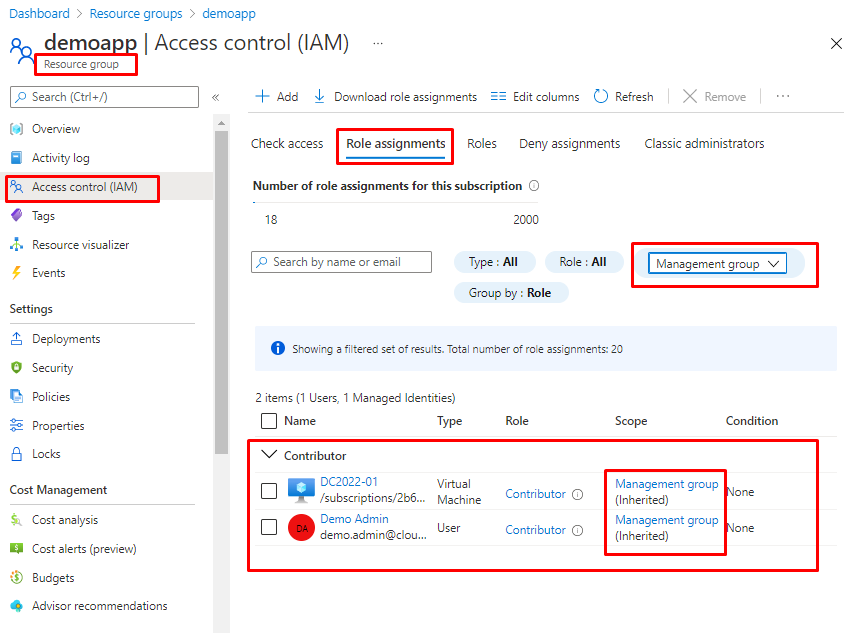
Task: Collapse the Contributor group
Action: pyautogui.click(x=268, y=455)
